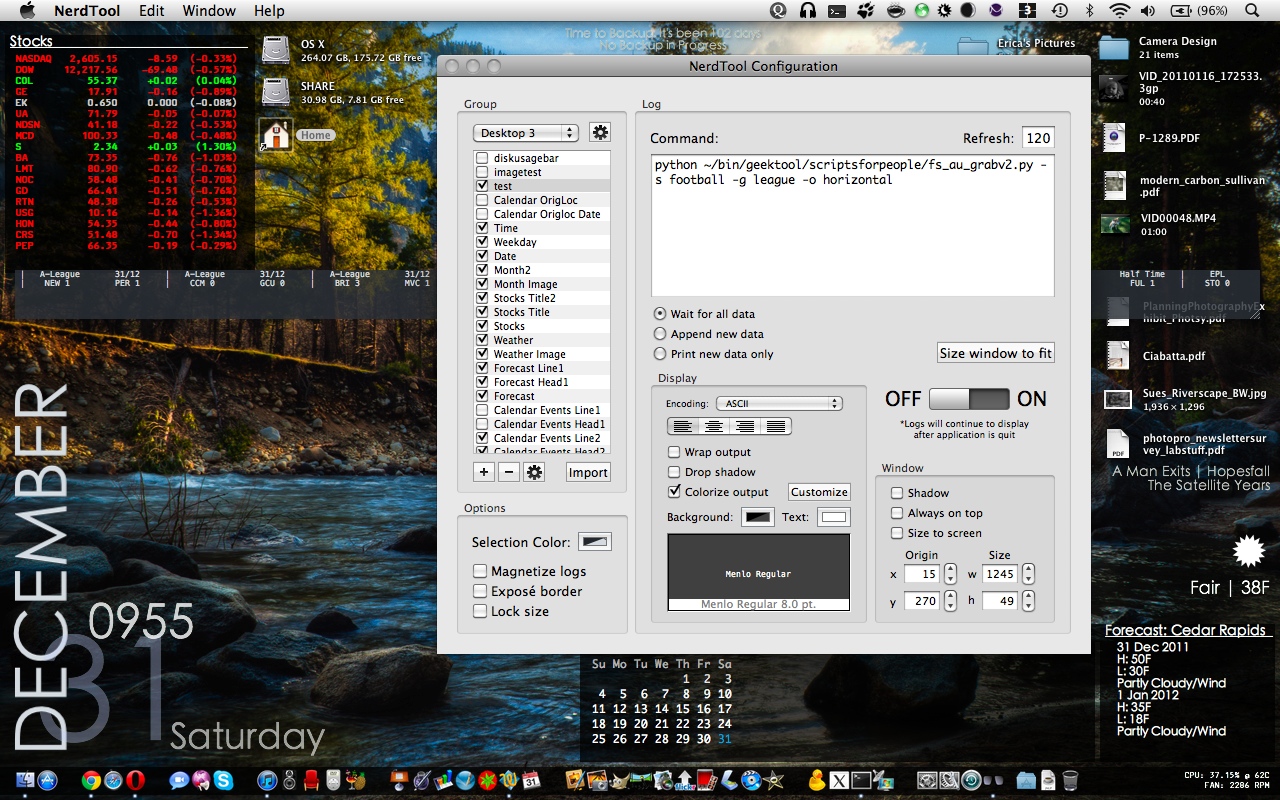Viewport: 1280px width, 800px height.
Task: Select justified text alignment in Display
Action: click(x=776, y=426)
